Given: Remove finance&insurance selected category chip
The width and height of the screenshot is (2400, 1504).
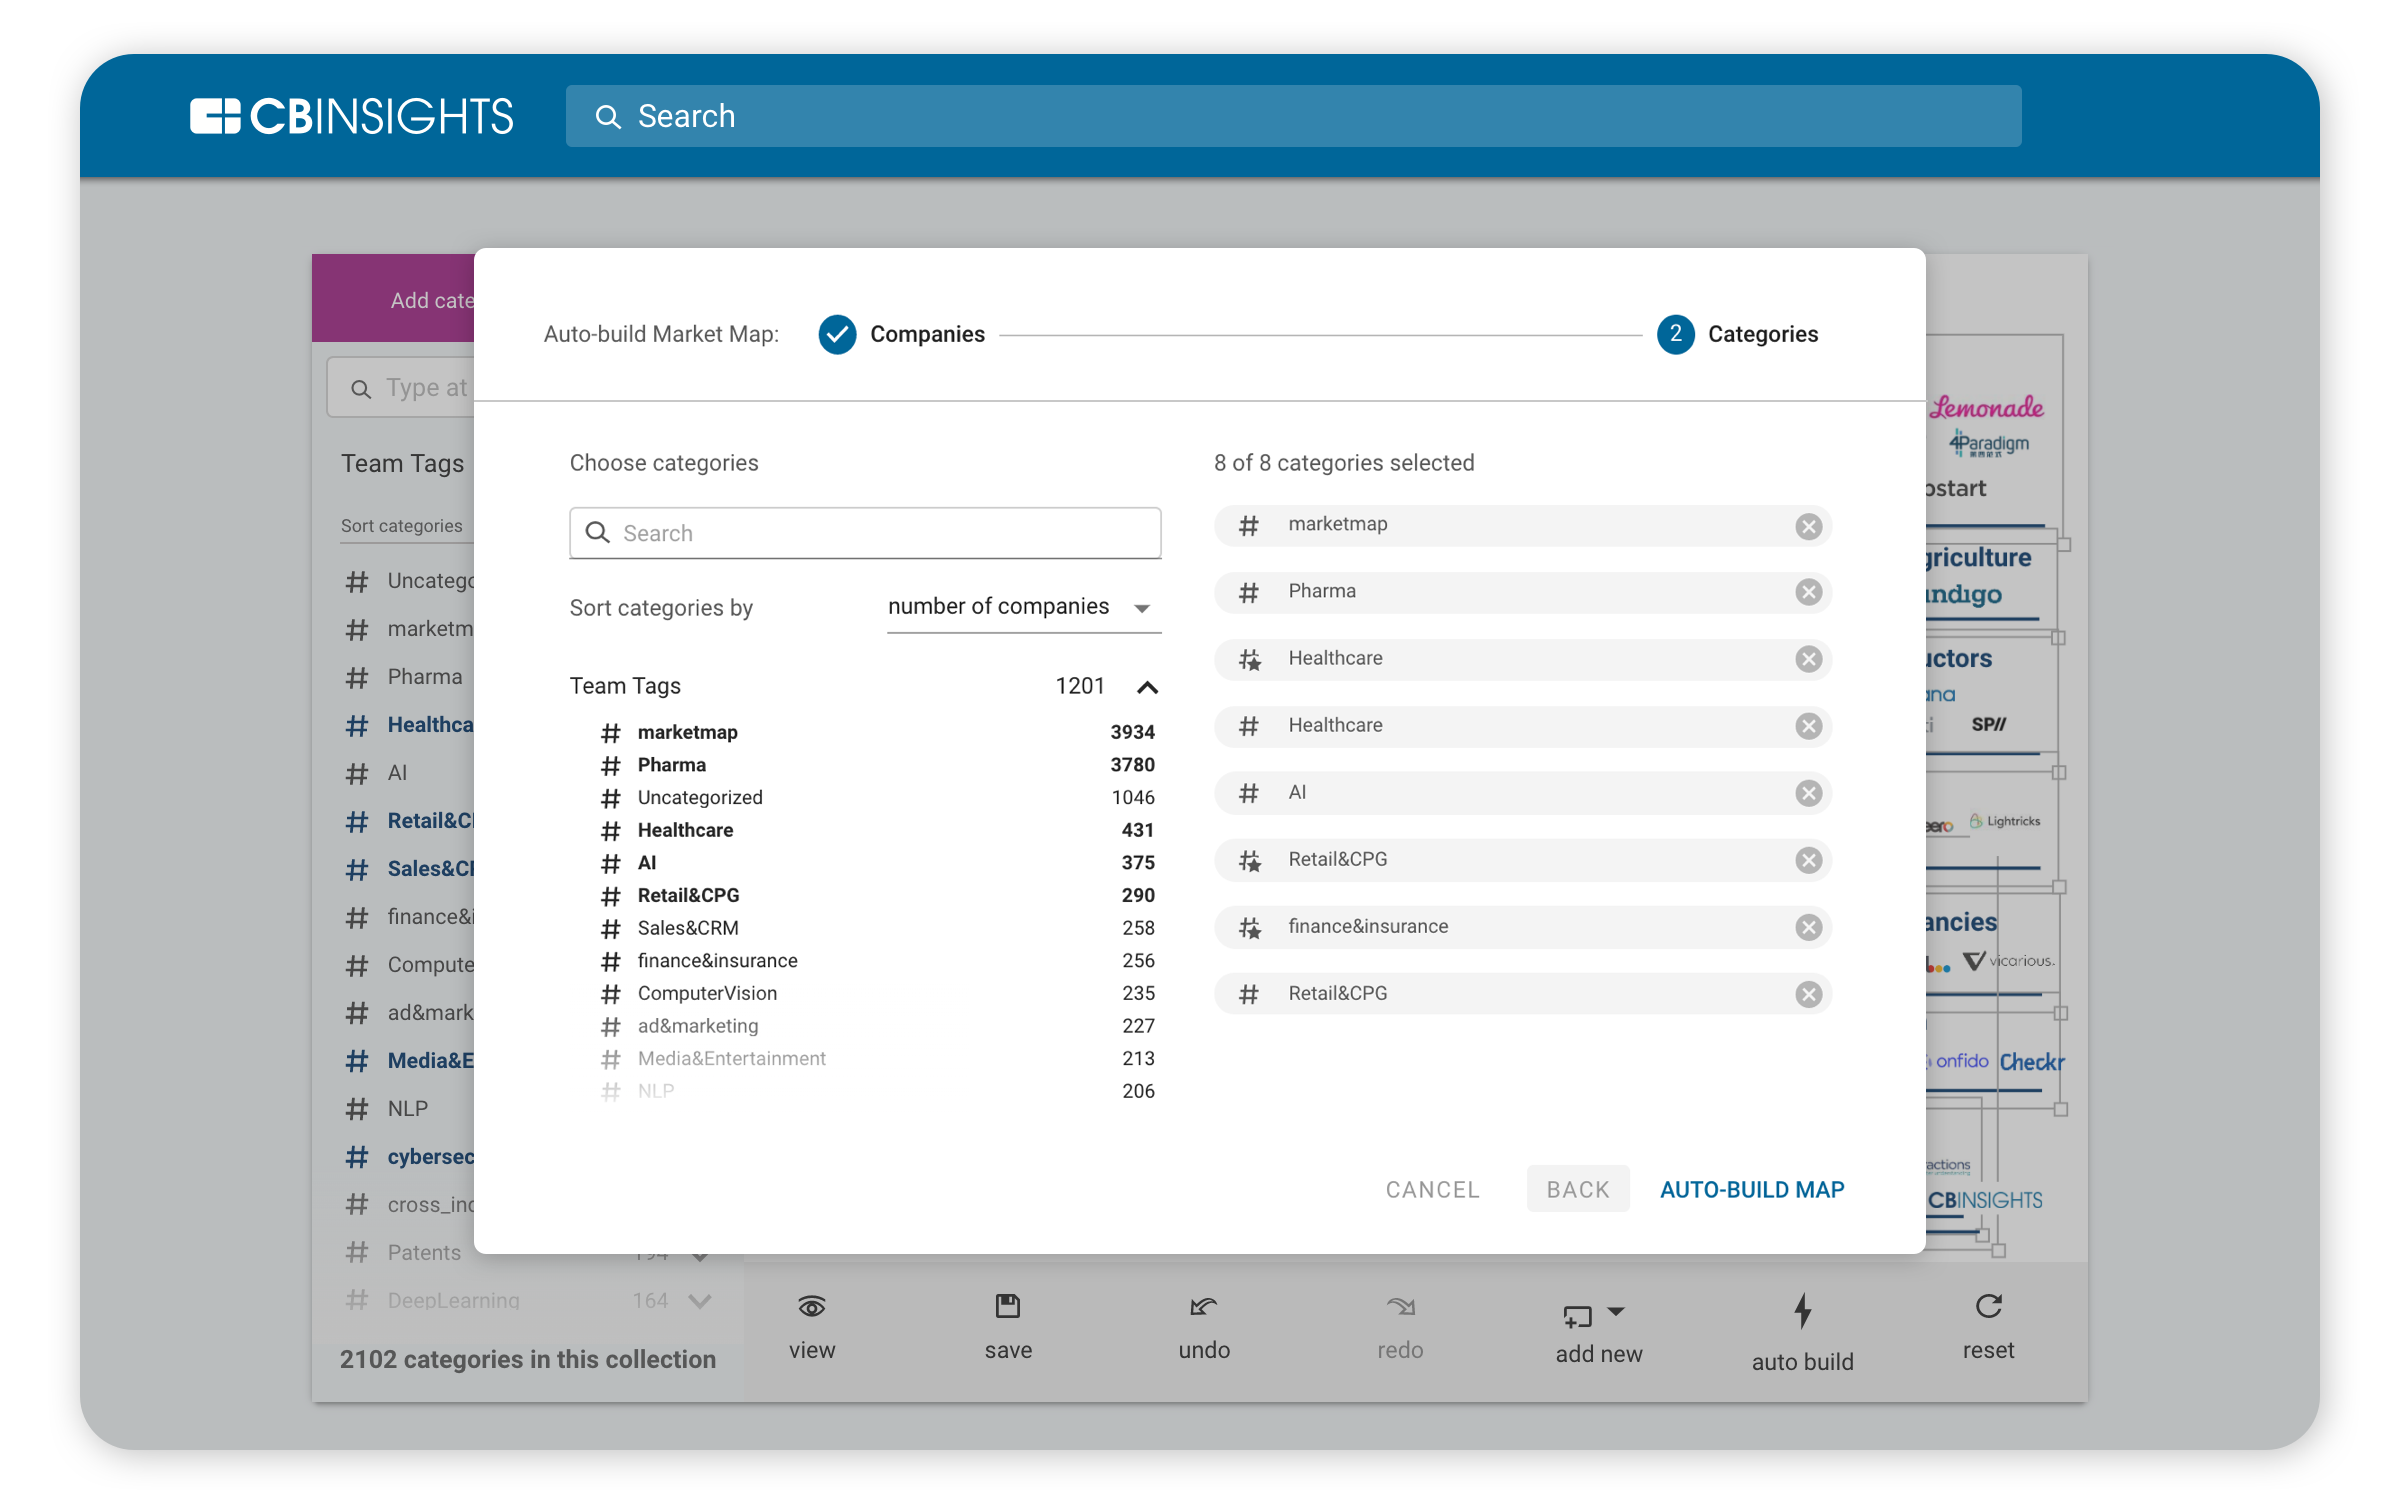Looking at the screenshot, I should (1808, 927).
